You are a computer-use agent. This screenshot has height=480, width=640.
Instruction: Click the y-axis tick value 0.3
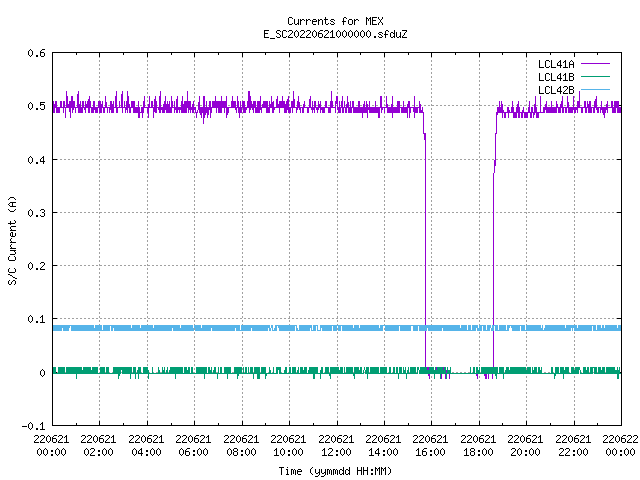[x=36, y=213]
